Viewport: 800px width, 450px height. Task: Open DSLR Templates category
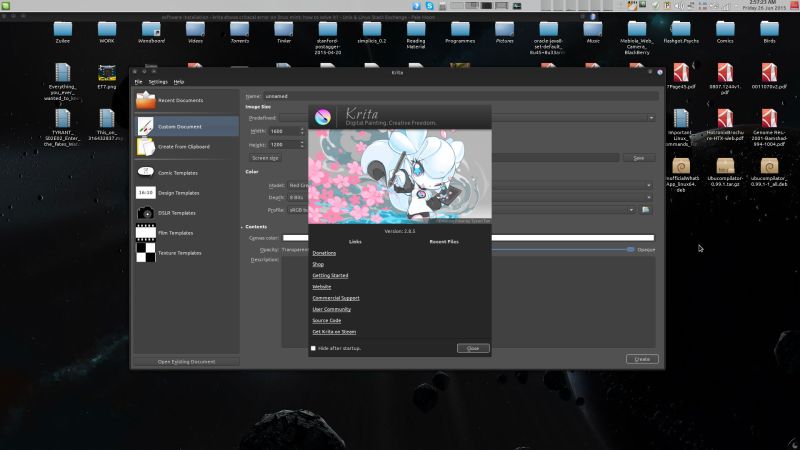pos(186,213)
